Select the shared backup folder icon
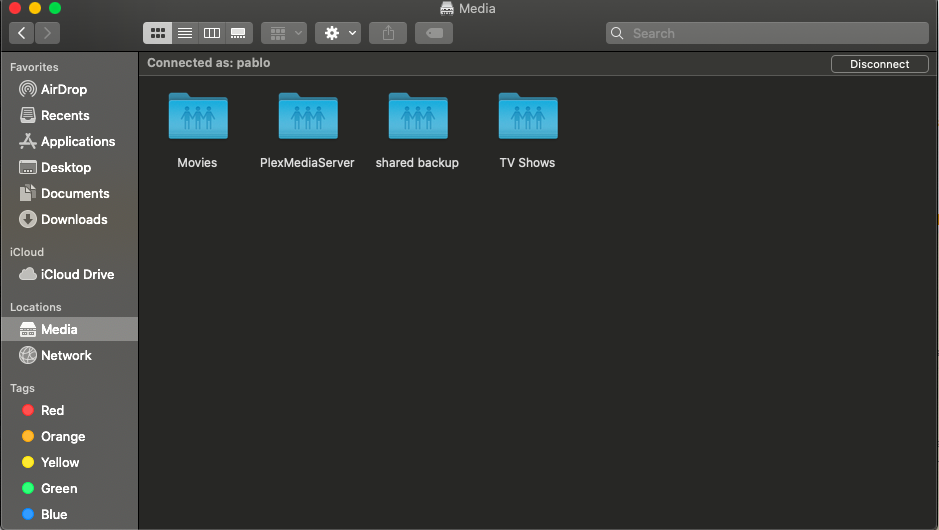The image size is (939, 530). click(418, 116)
